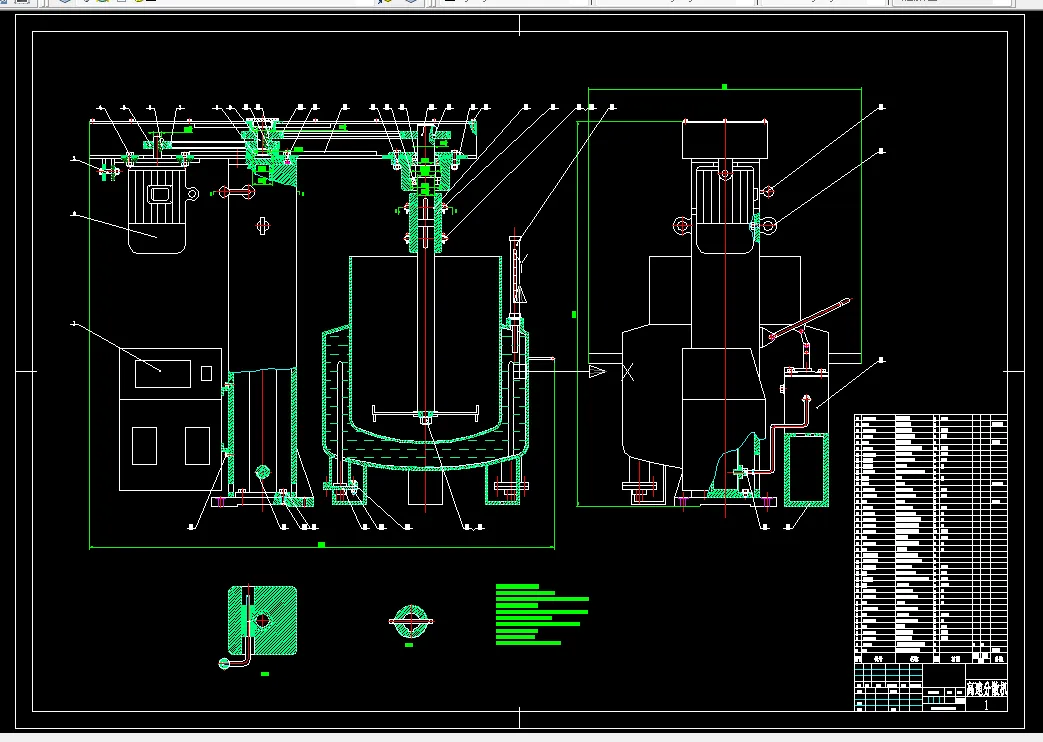Select the bottom horizontal dimension line of front view
1043x742 pixels.
(x=321, y=547)
